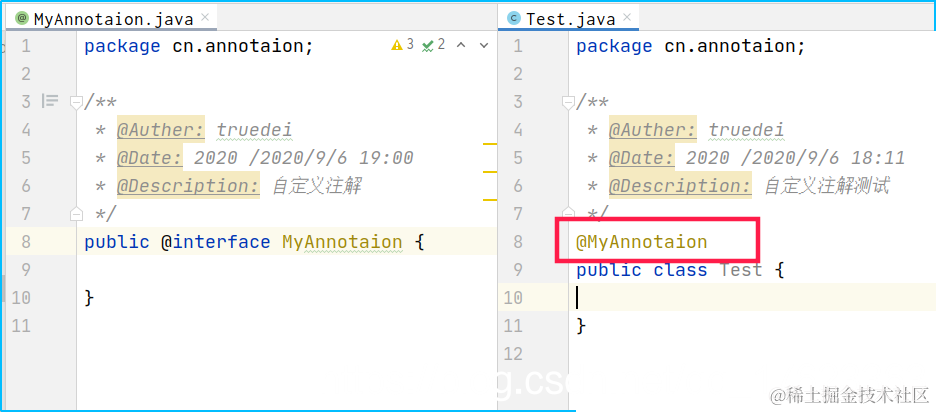Click the @Description tag in Test.java
936x412 pixels.
click(680, 186)
